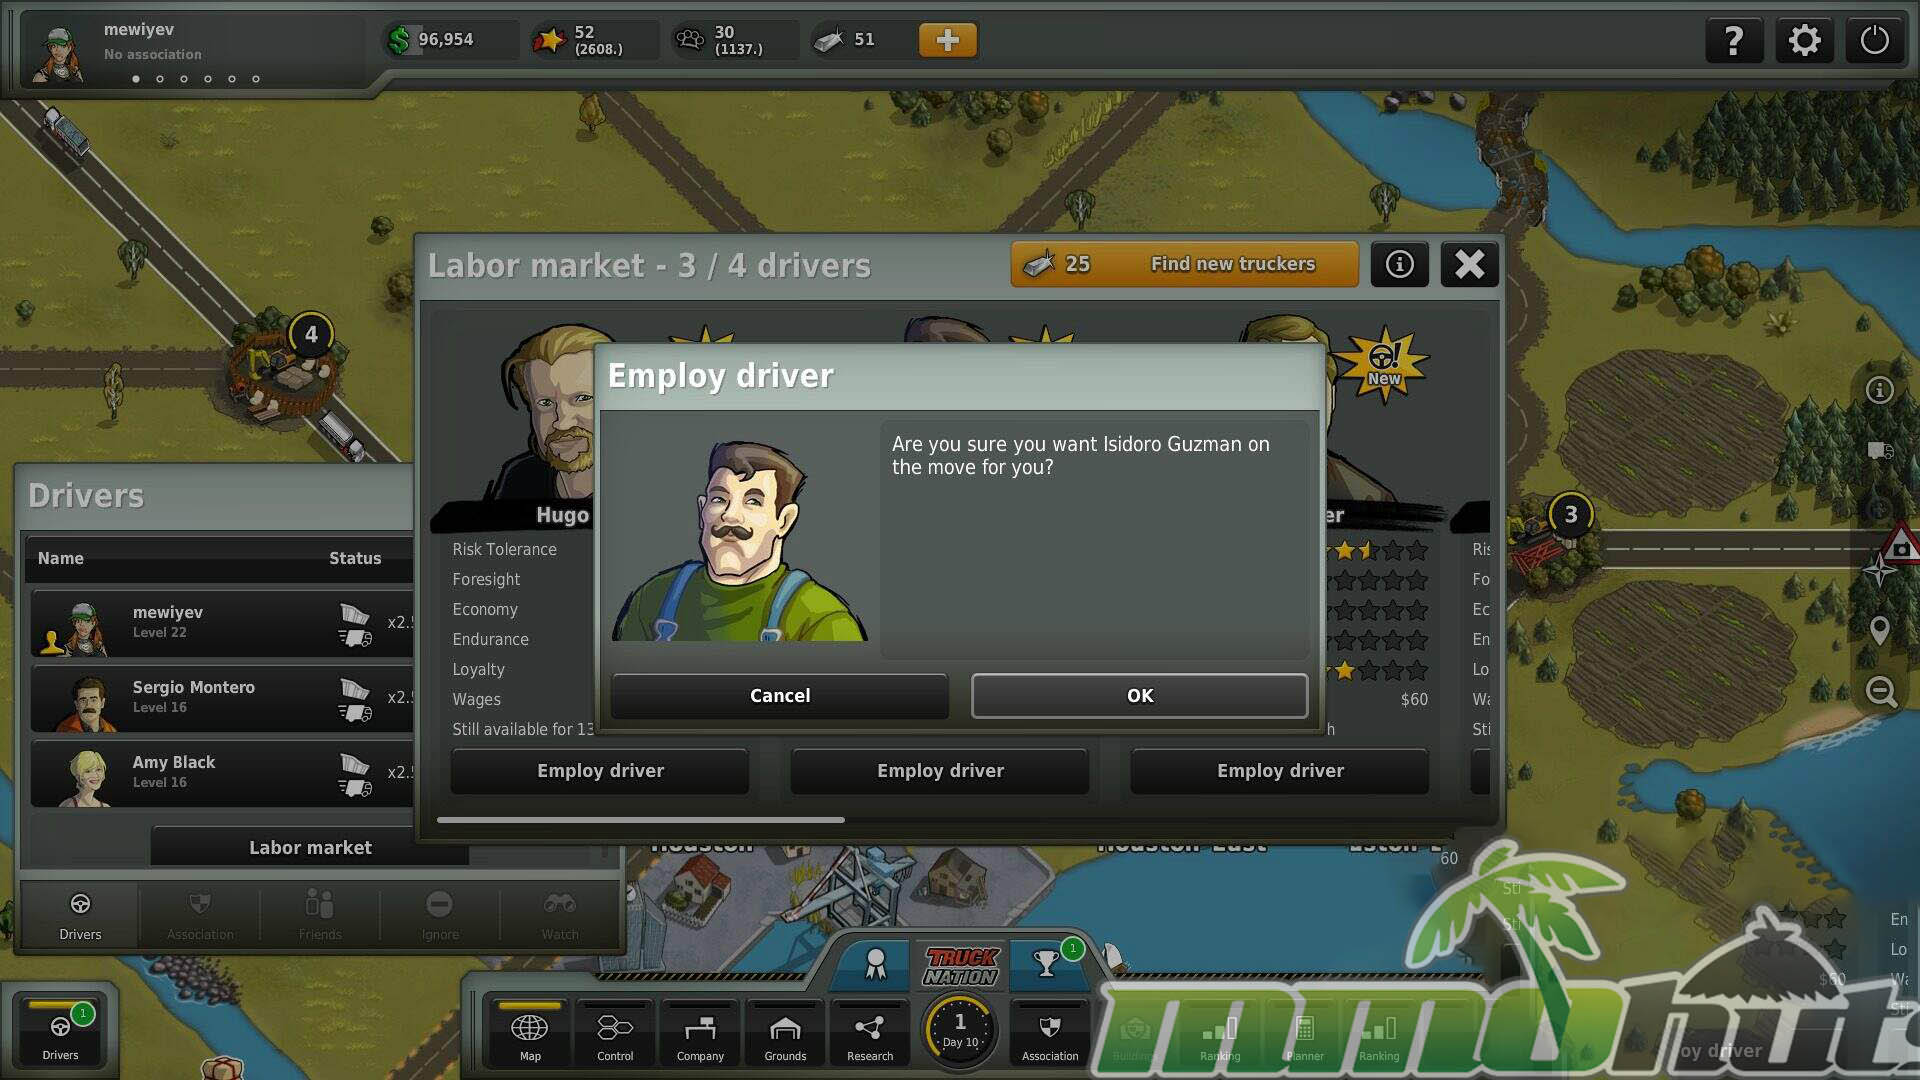Open the Map from bottom toolbar
Screen dimensions: 1920x1080
click(x=530, y=1036)
